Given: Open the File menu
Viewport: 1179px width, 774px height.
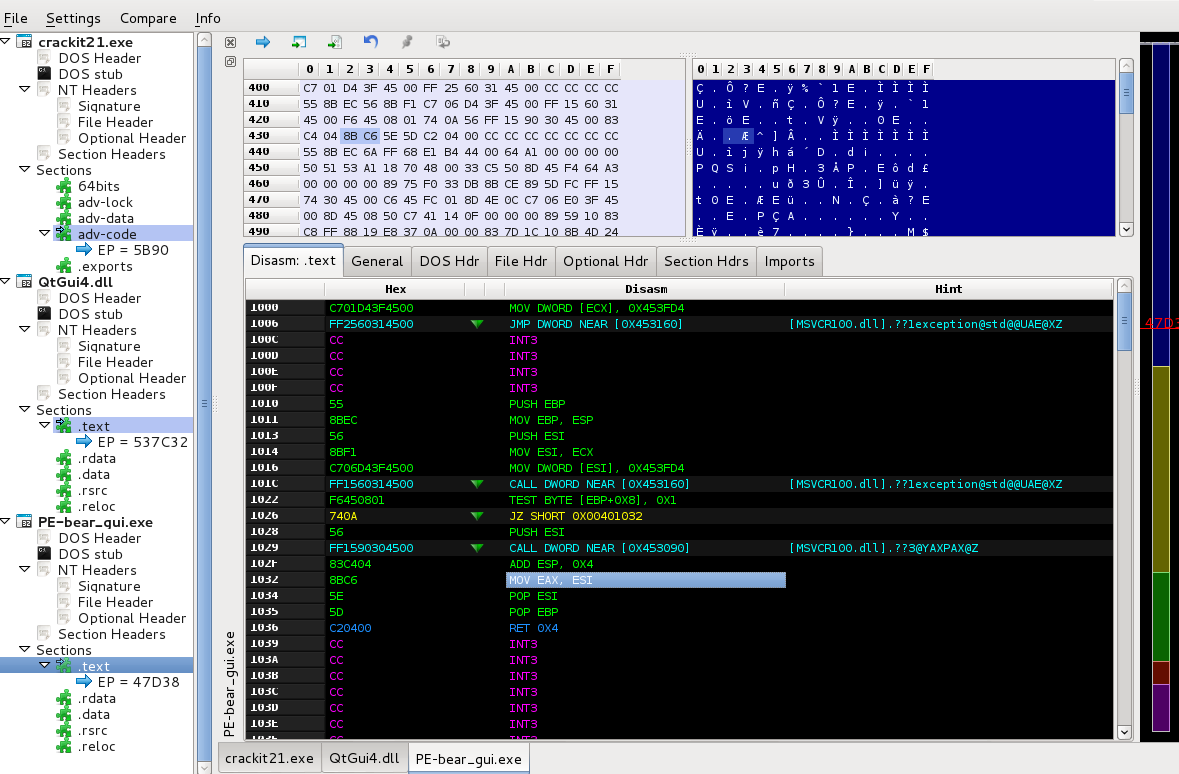Looking at the screenshot, I should point(15,18).
